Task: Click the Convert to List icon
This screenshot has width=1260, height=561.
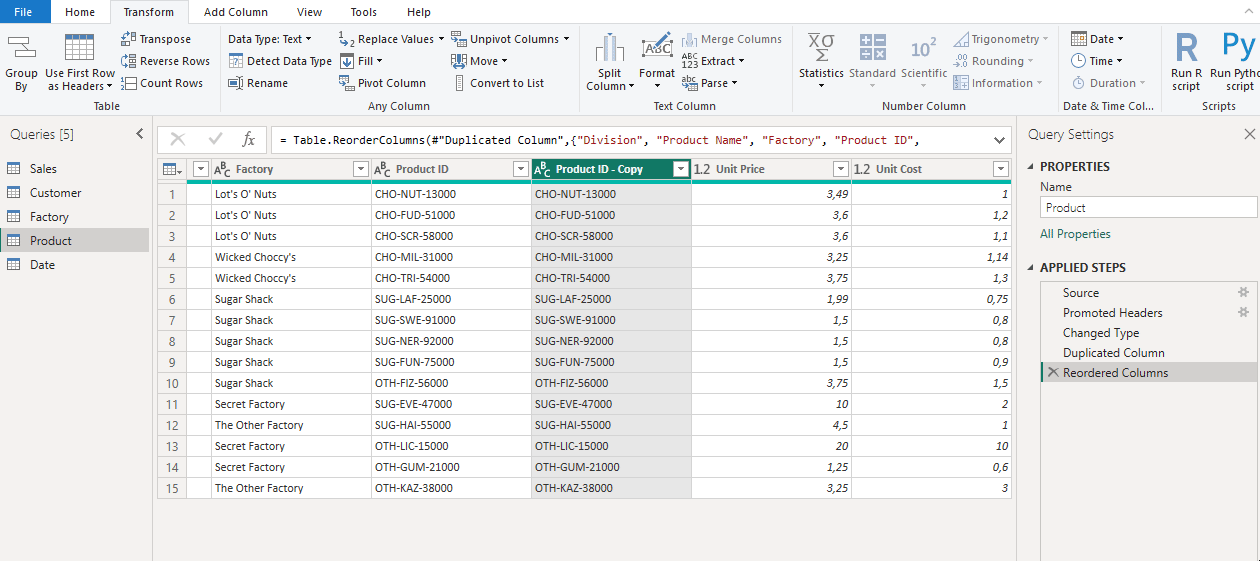Action: (x=458, y=83)
